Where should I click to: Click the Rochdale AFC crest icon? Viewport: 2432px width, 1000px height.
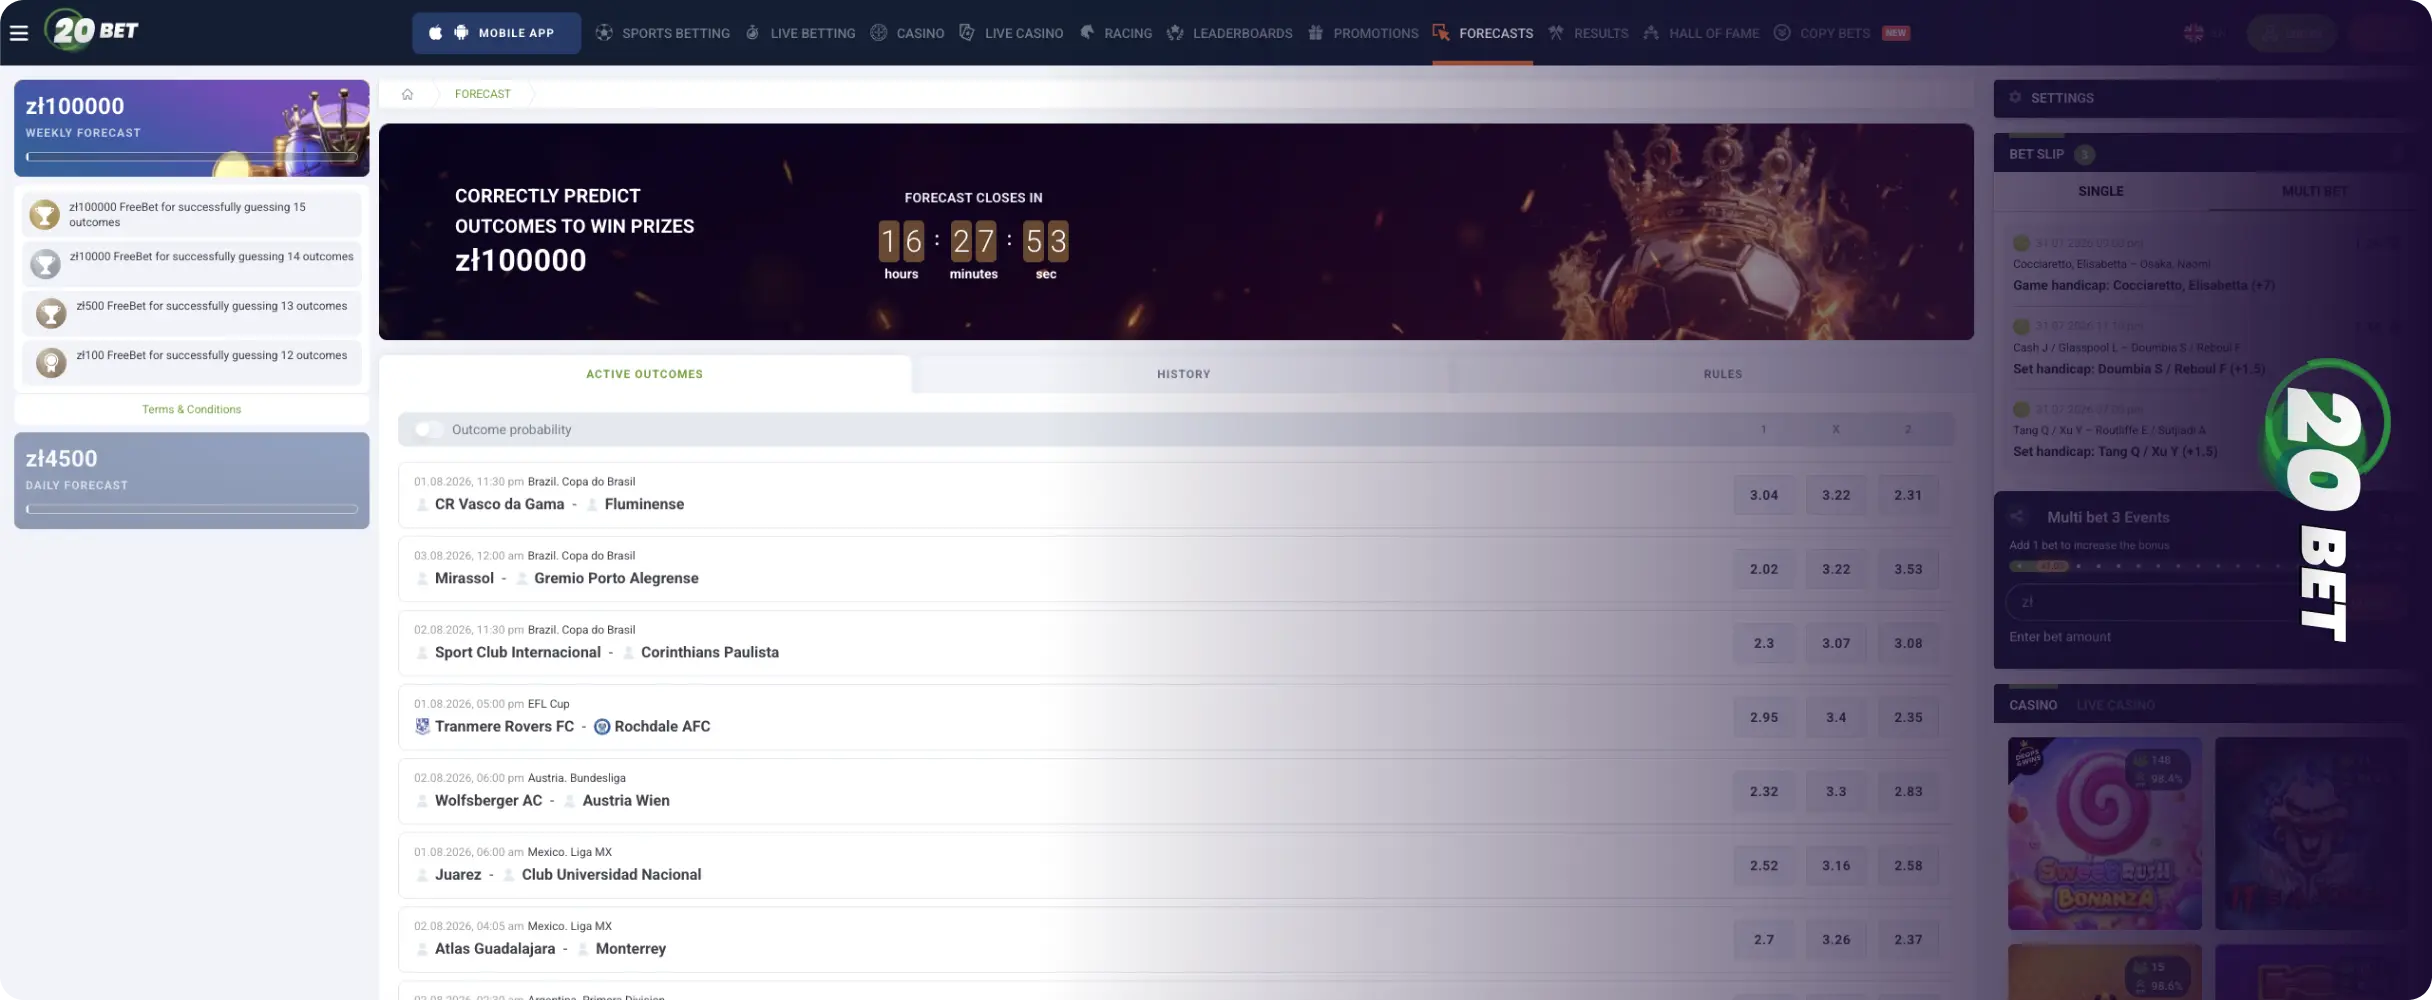[602, 726]
